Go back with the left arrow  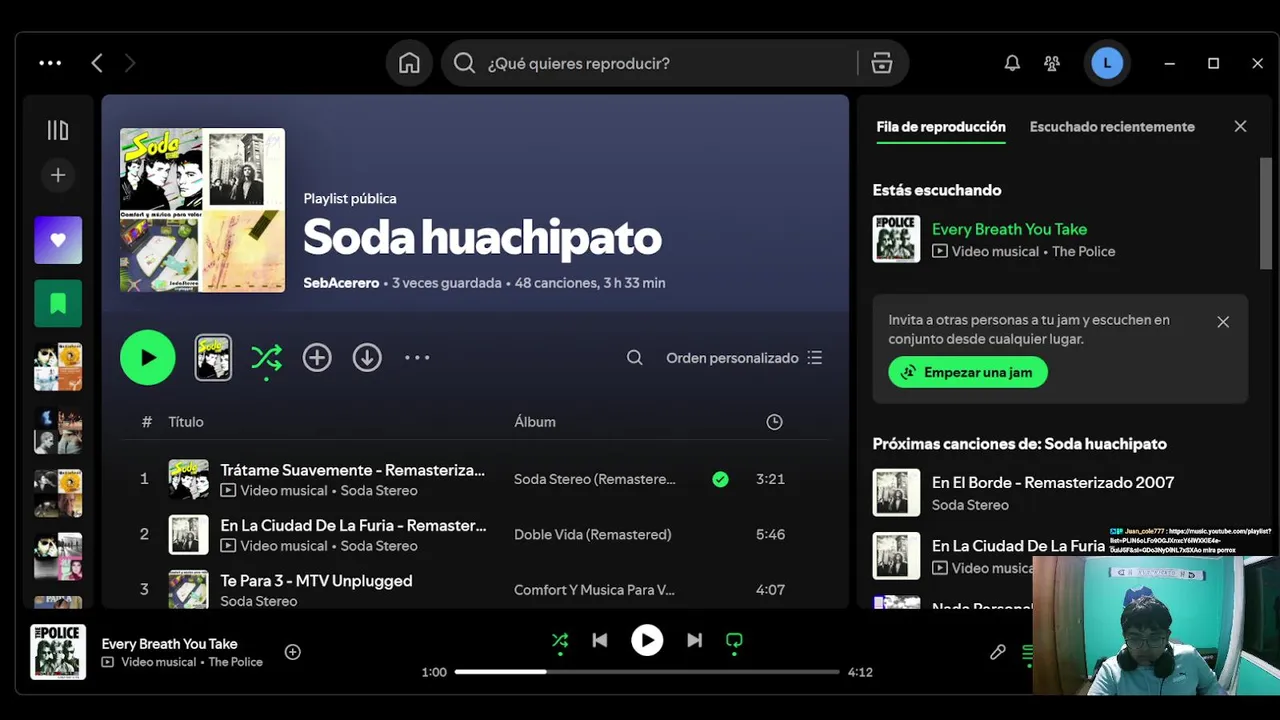point(97,63)
